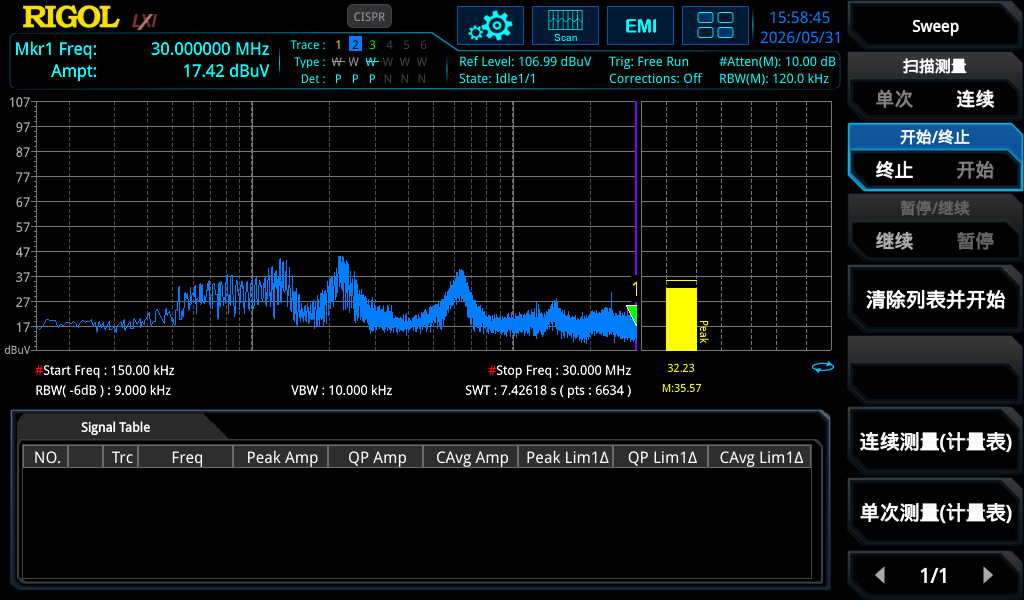This screenshot has height=600, width=1024.
Task: Select 暂停 pause option
Action: (975, 241)
